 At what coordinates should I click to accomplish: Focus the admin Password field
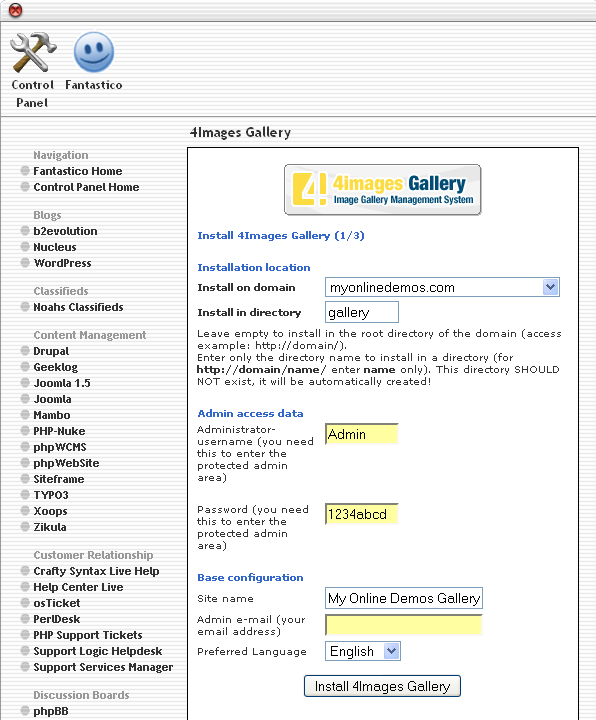click(362, 514)
